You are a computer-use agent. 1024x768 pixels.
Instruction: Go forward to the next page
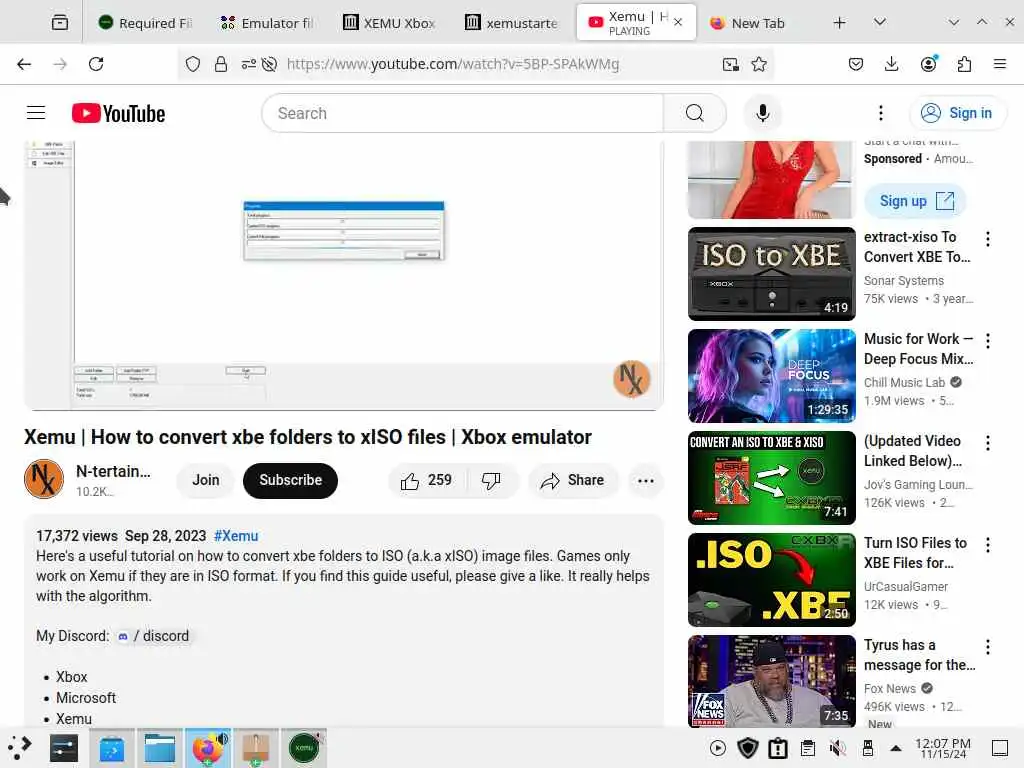coord(60,64)
